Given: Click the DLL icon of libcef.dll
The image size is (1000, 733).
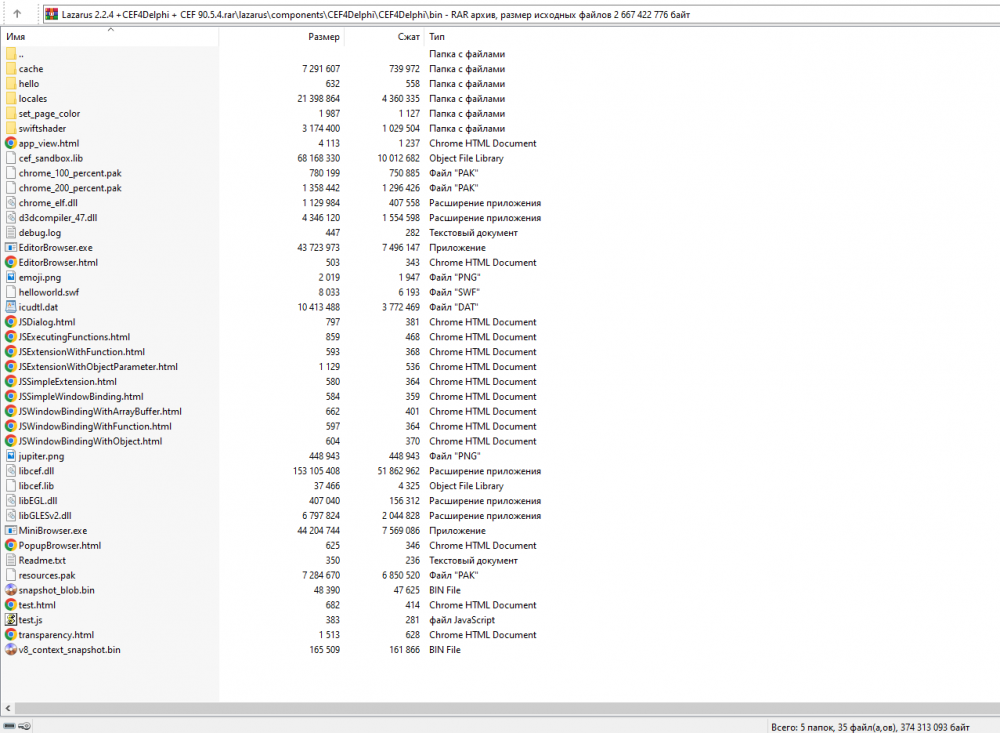Looking at the screenshot, I should [x=11, y=471].
